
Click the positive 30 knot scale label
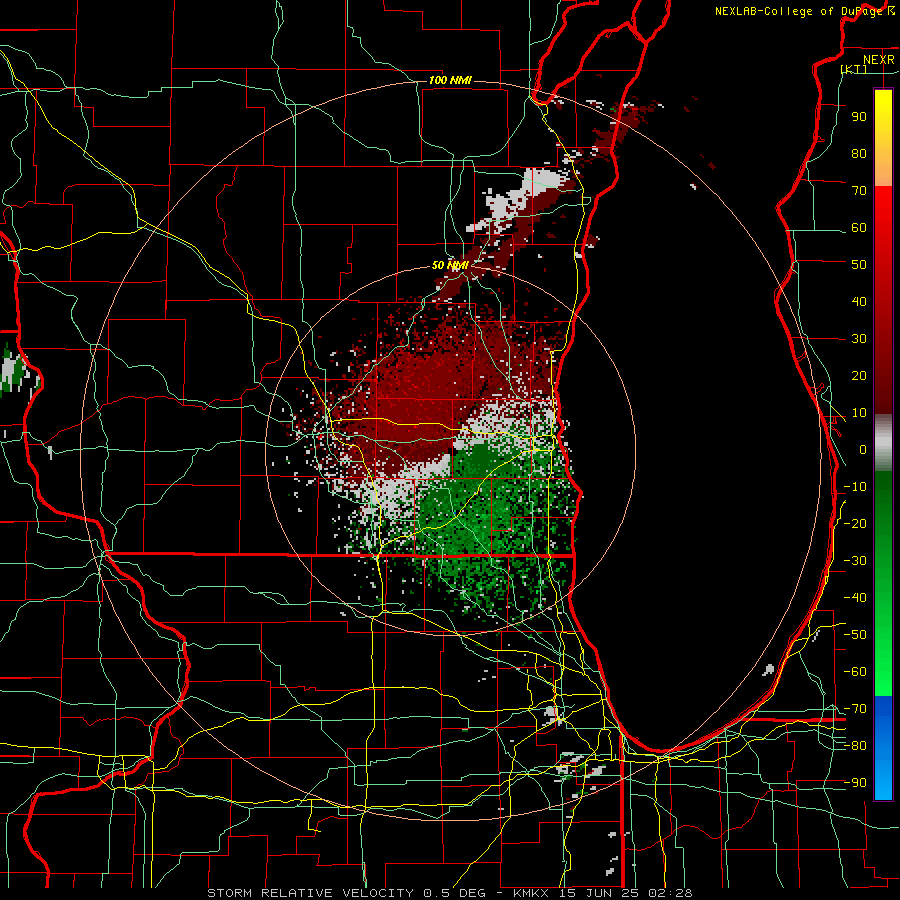pos(859,339)
